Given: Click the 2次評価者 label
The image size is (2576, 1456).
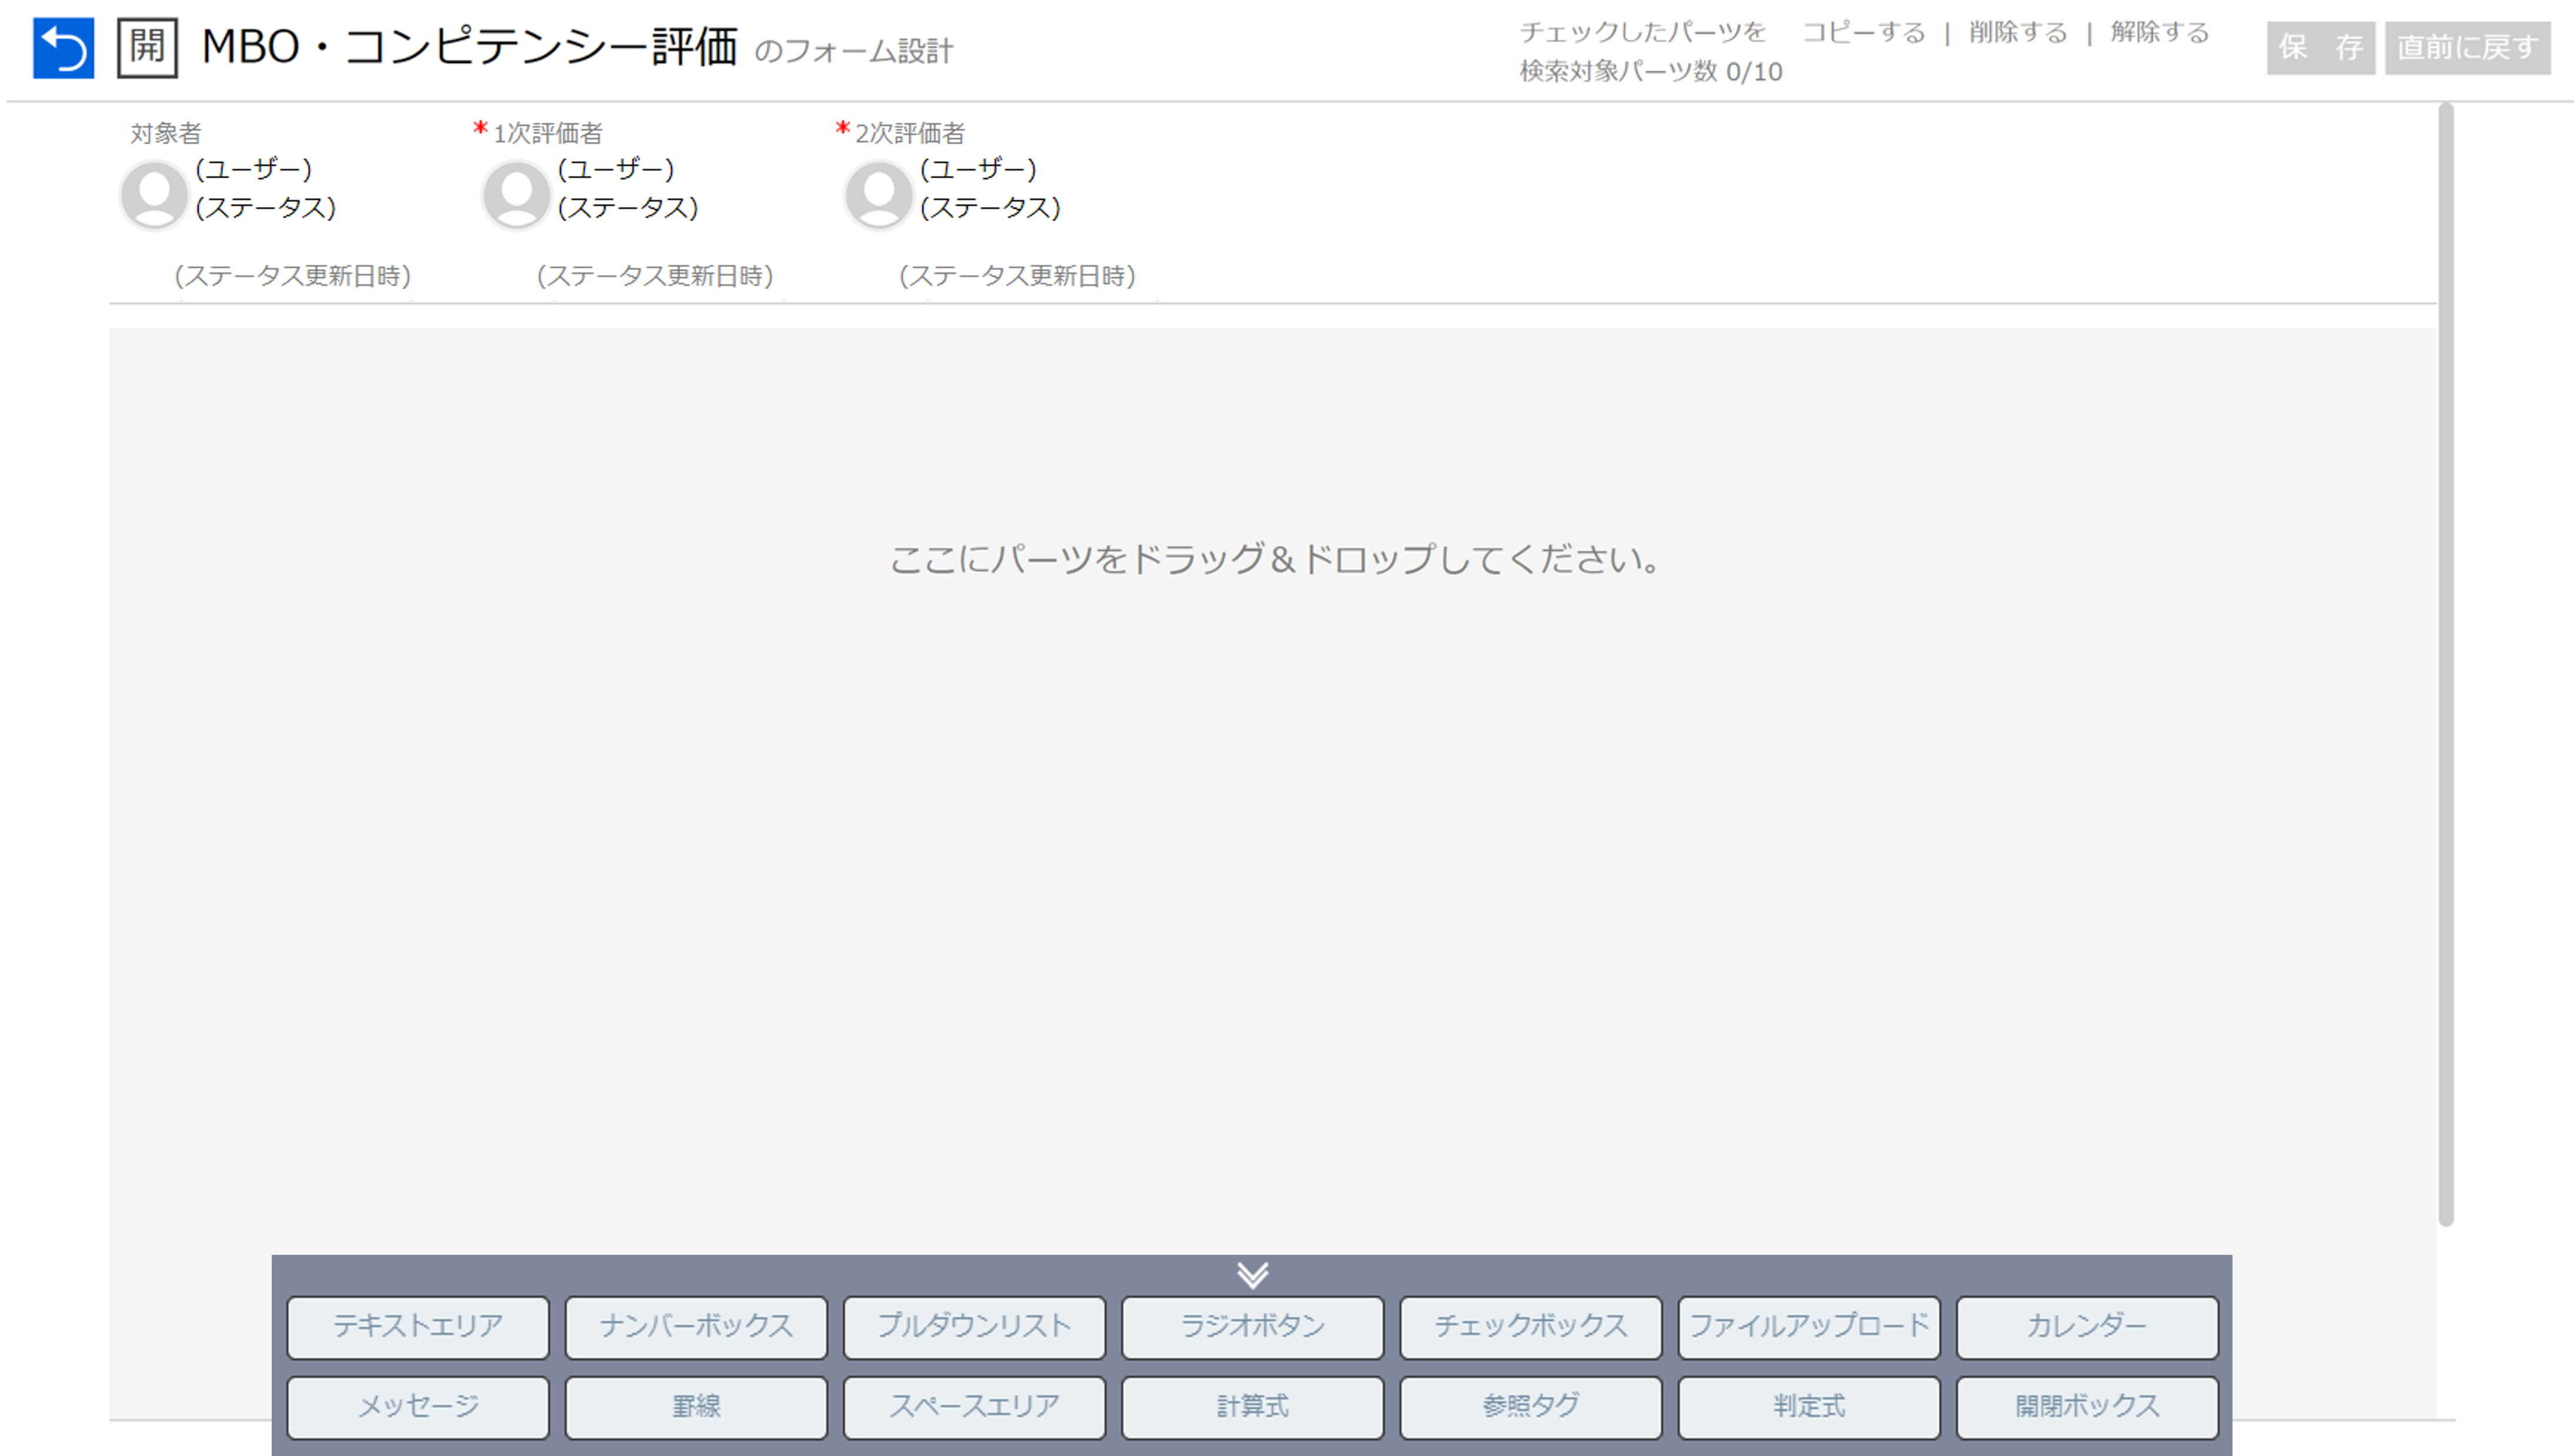Looking at the screenshot, I should [x=909, y=133].
